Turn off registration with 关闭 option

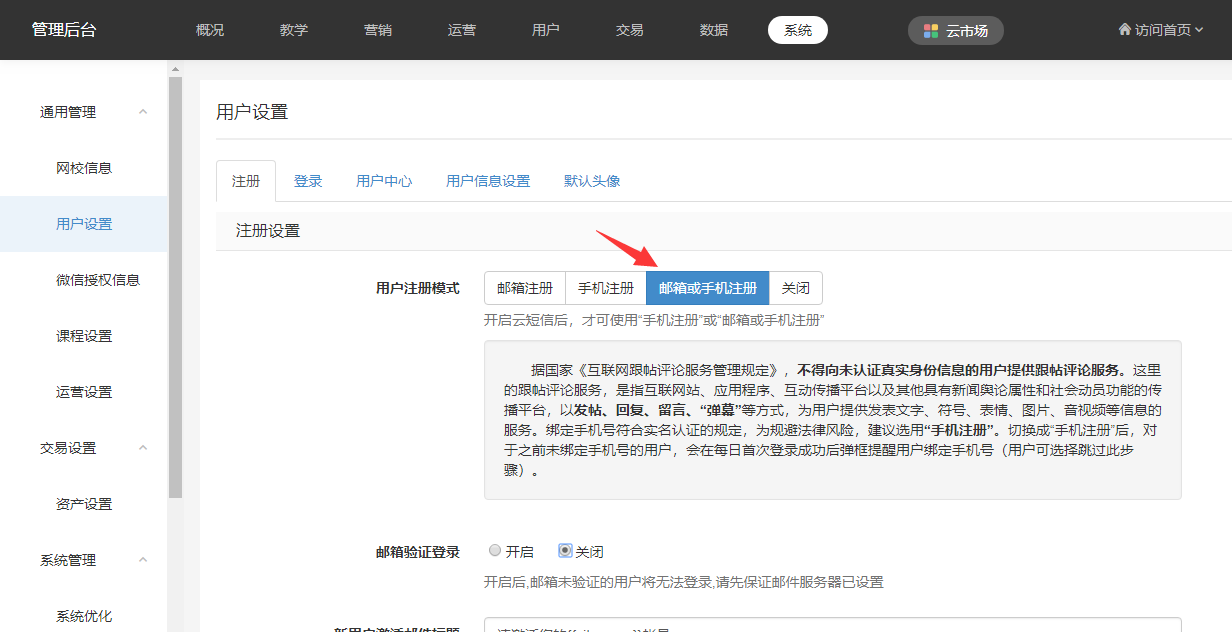click(796, 288)
